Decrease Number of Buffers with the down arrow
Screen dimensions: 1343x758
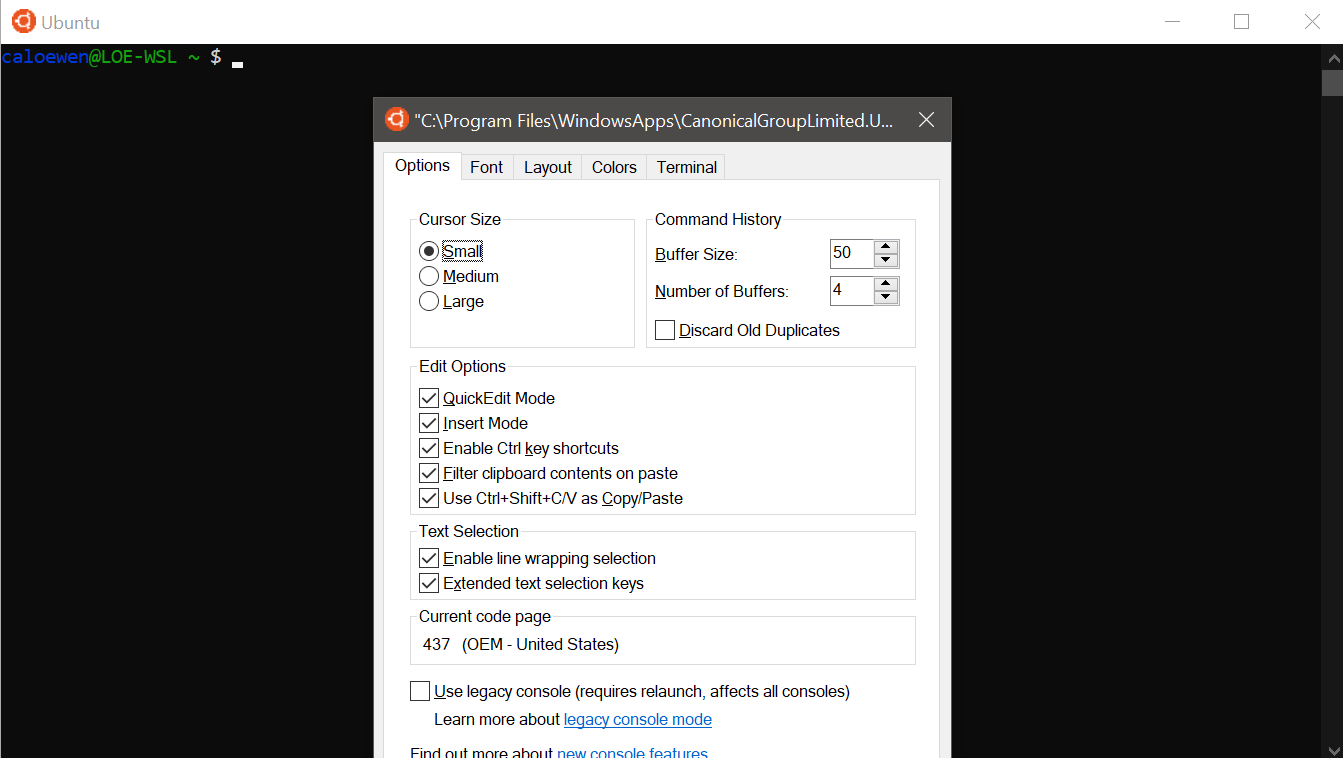(x=886, y=296)
